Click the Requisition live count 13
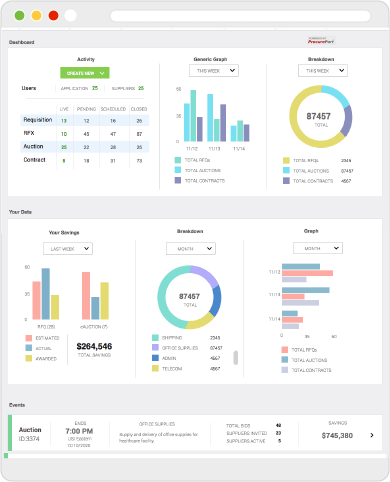This screenshot has height=482, width=390. [64, 121]
